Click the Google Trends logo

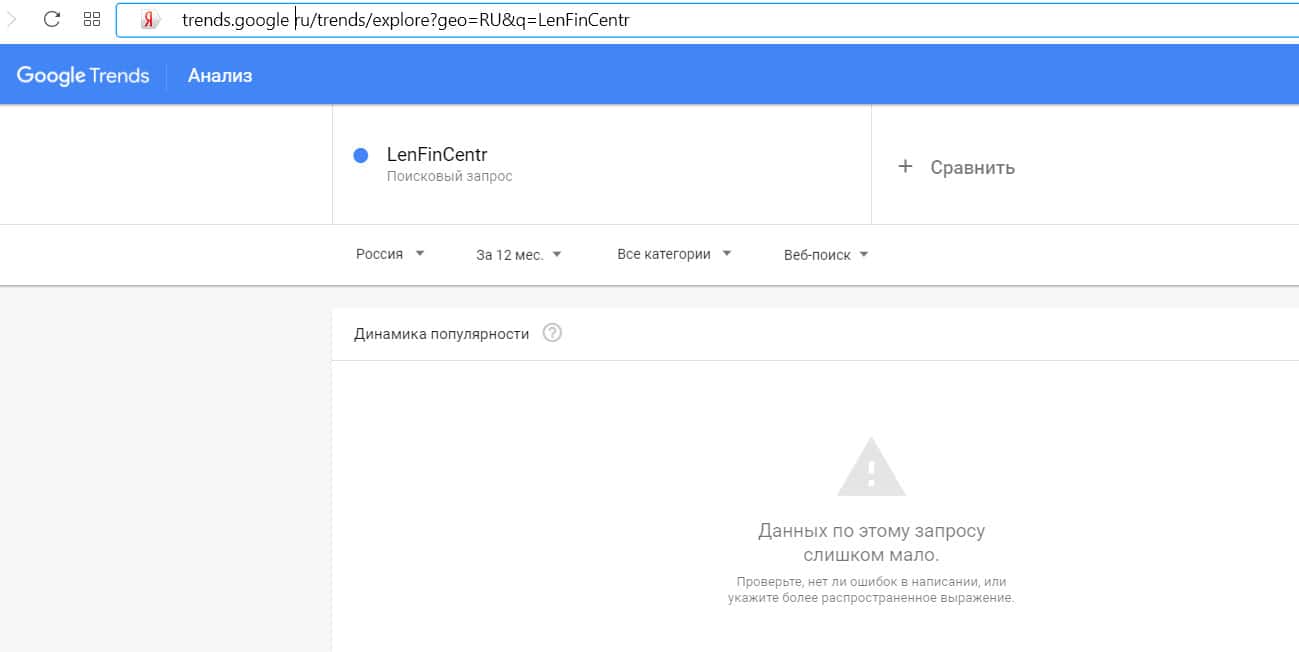click(83, 75)
